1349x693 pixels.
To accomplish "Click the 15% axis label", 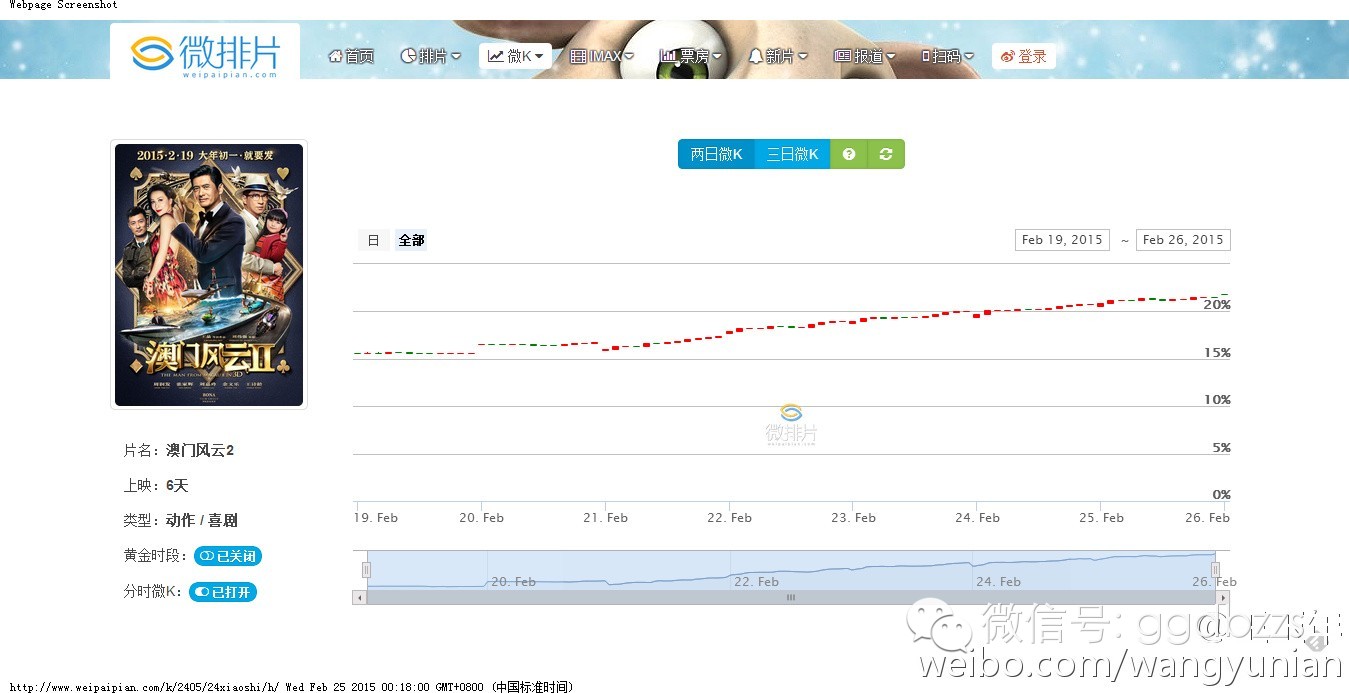I will [x=1217, y=353].
